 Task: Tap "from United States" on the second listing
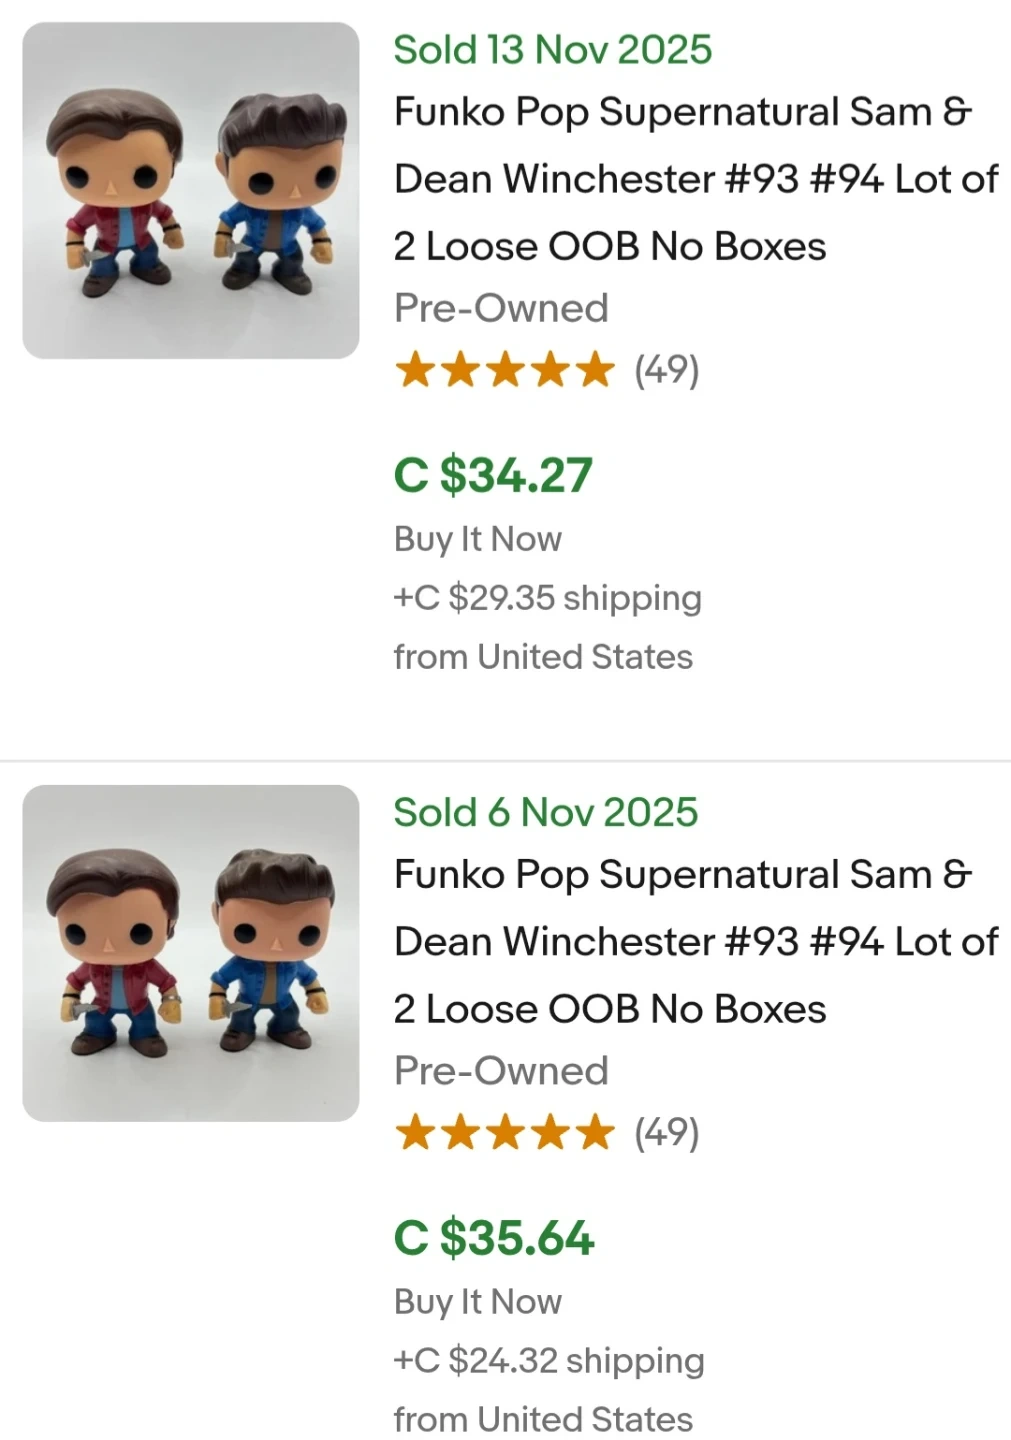pyautogui.click(x=543, y=1419)
